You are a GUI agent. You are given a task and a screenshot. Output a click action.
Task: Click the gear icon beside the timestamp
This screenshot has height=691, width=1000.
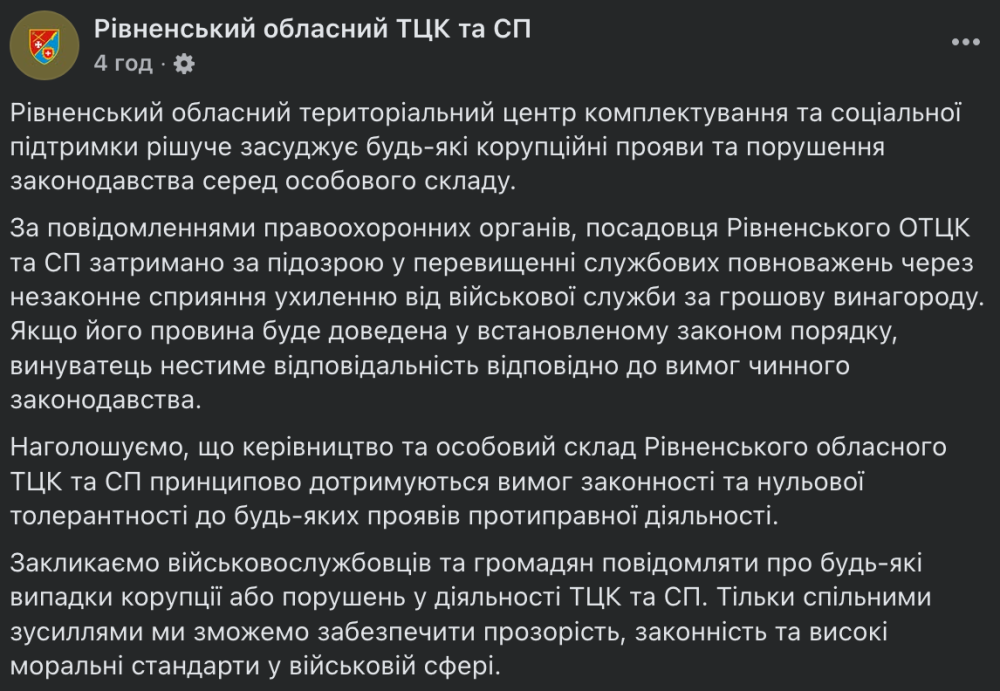(184, 64)
